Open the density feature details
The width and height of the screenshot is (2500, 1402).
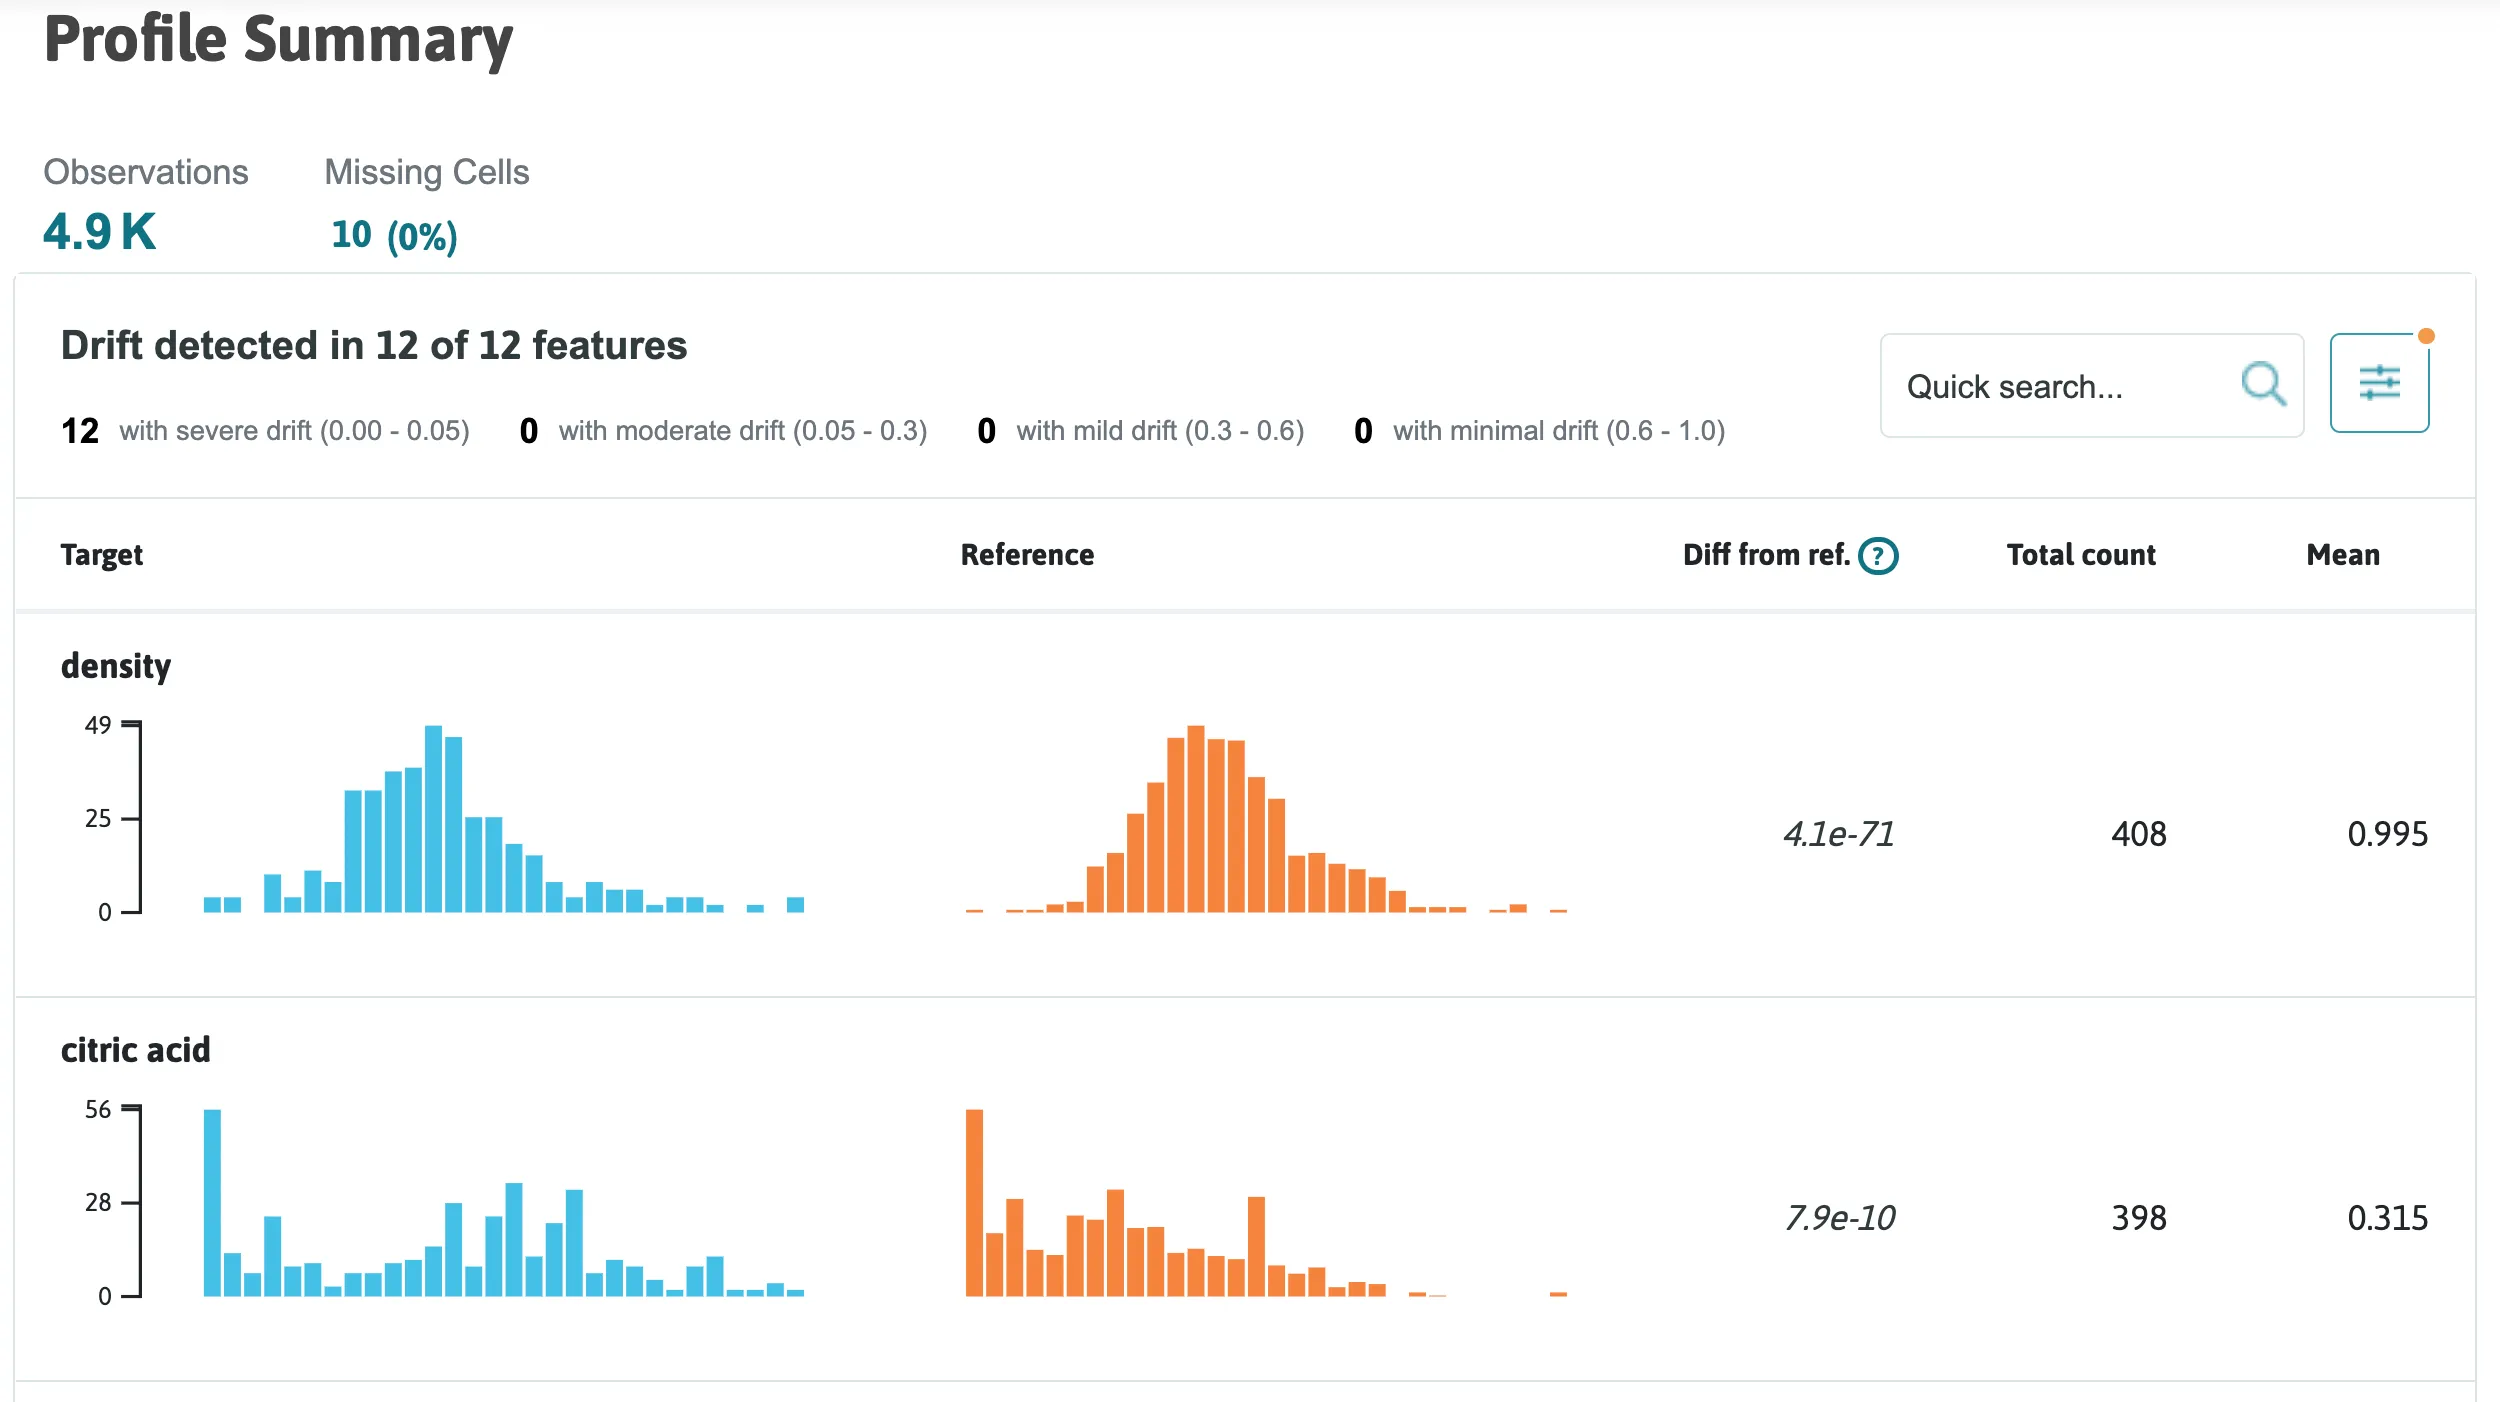pos(116,666)
